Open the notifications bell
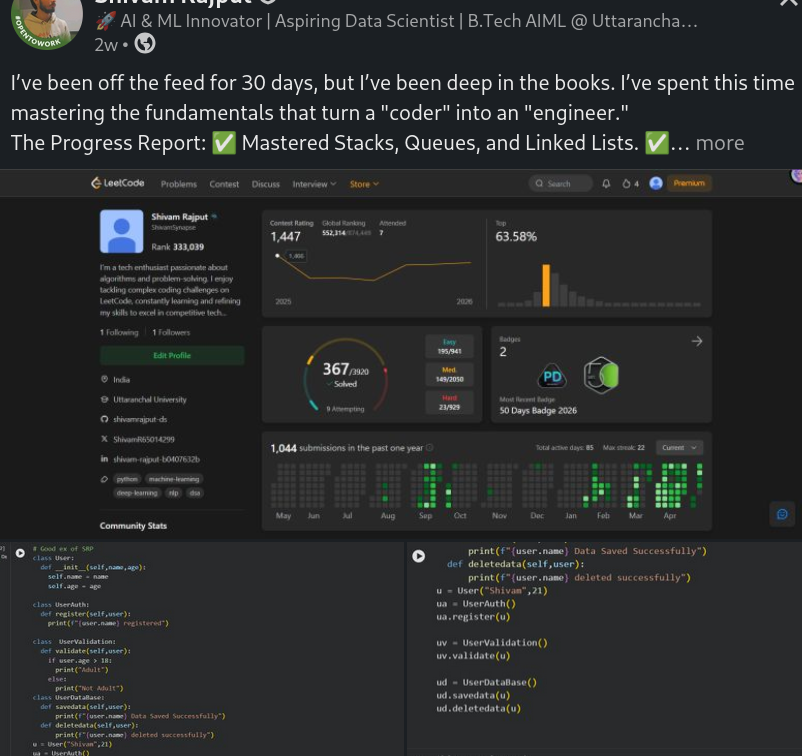Image resolution: width=802 pixels, height=756 pixels. tap(606, 184)
